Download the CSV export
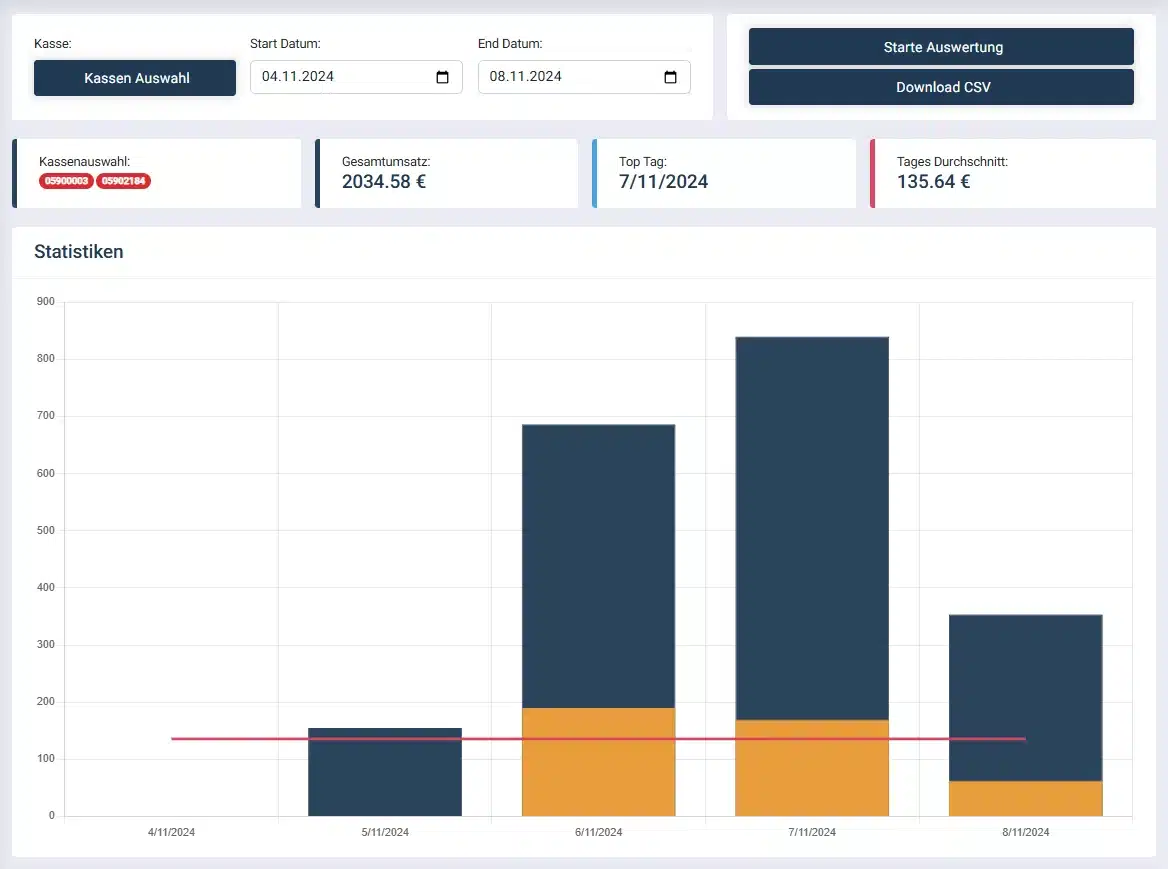Screen dimensions: 1168x869 click(x=941, y=87)
